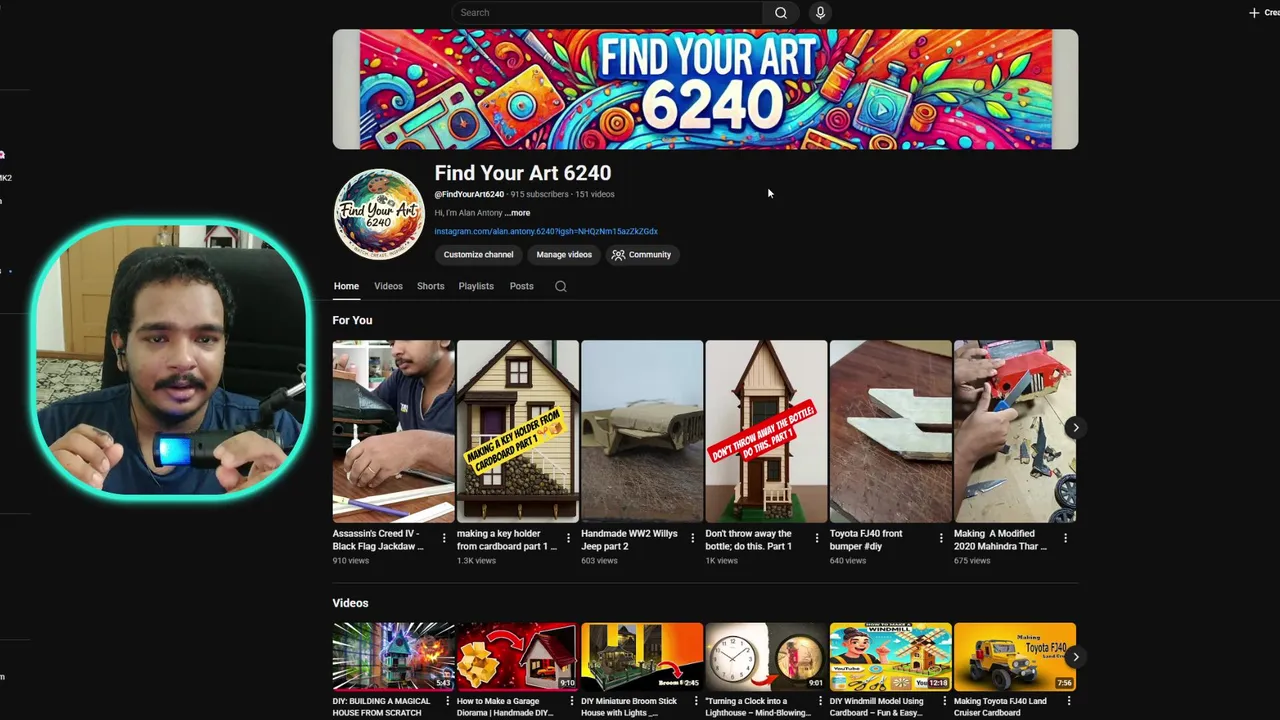Click Customize channel button

[478, 255]
